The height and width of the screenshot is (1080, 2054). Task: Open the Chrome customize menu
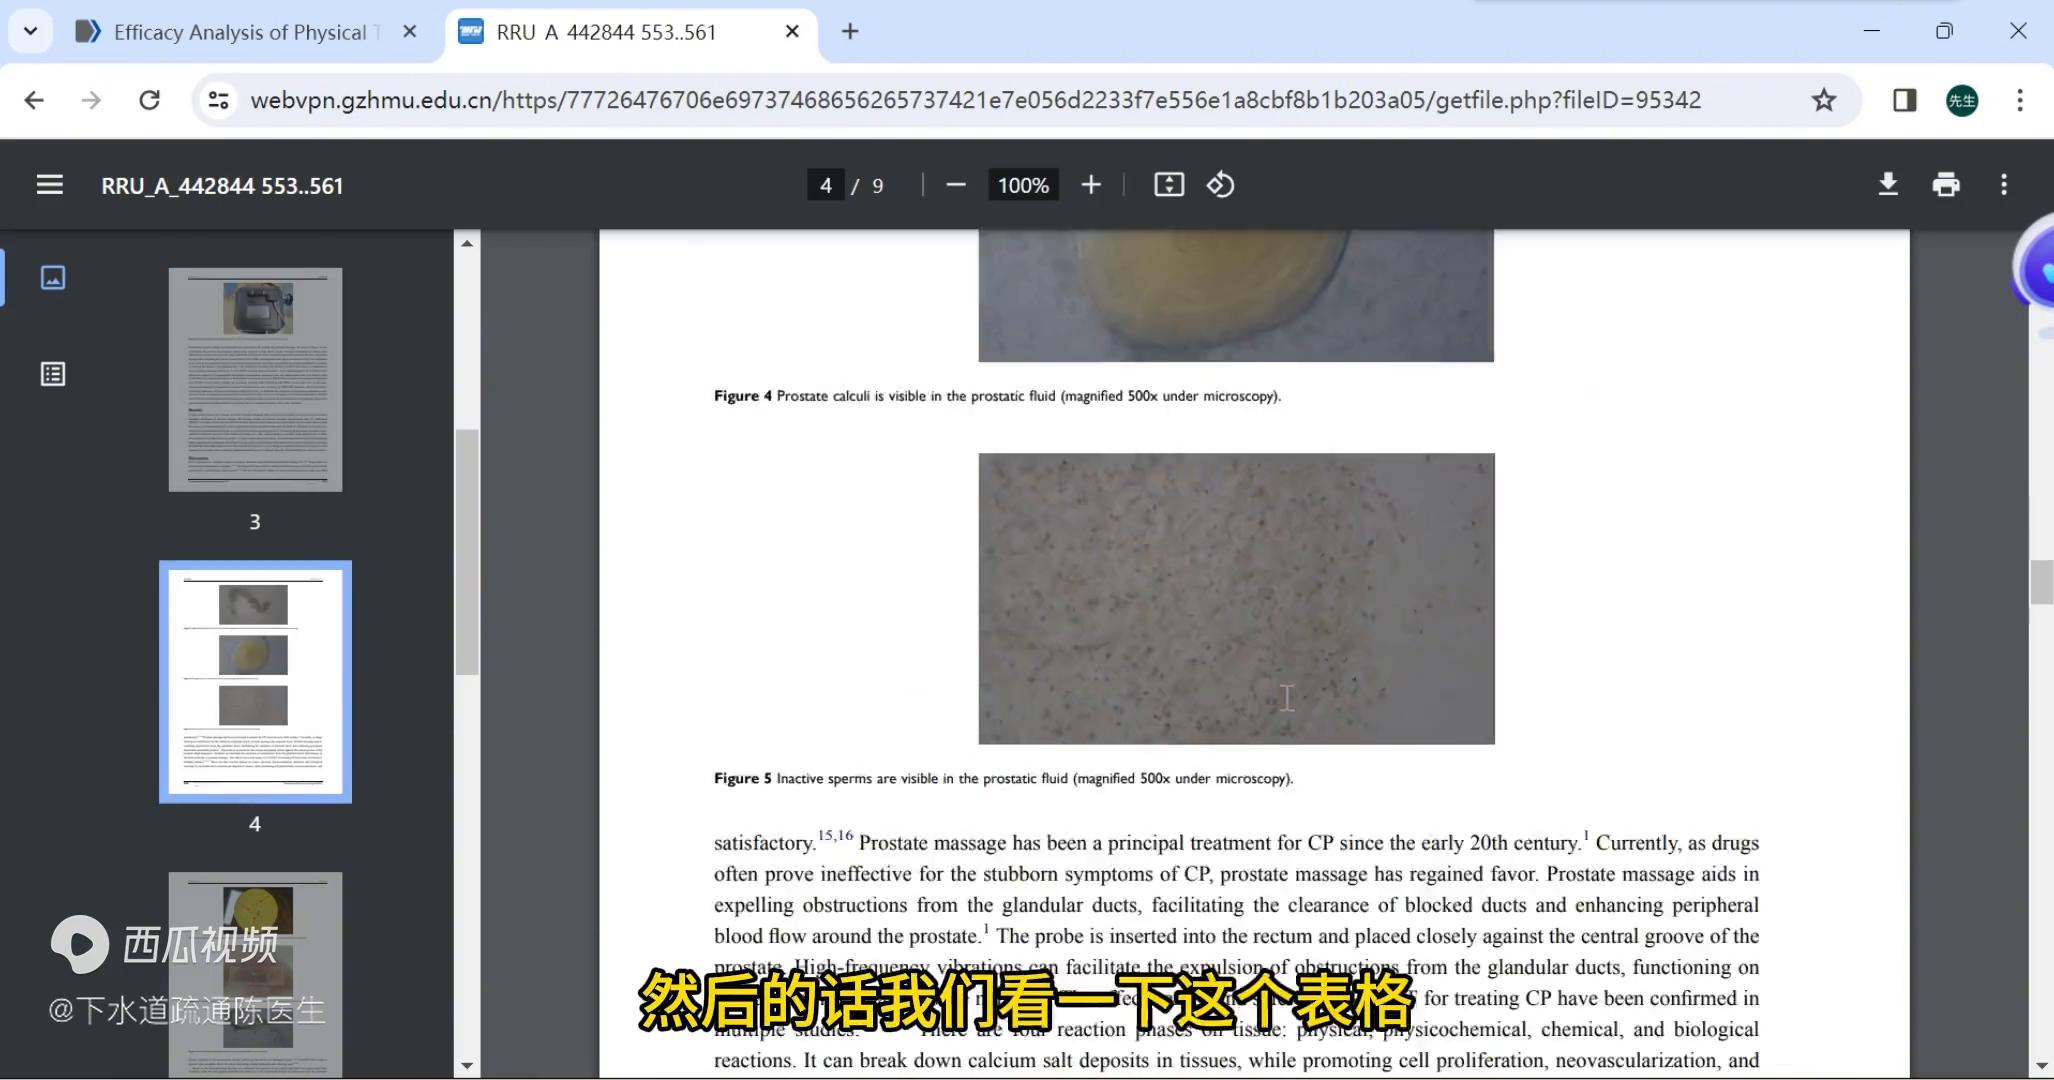2019,100
